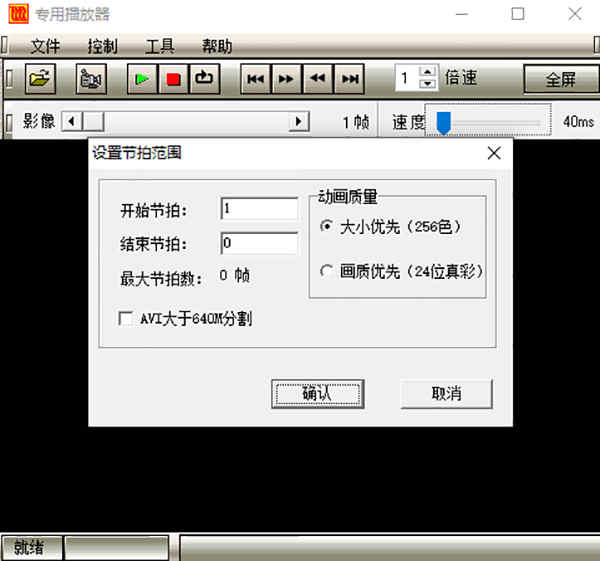This screenshot has height=561, width=600.
Task: Click the 结束节拍 input field
Action: [259, 243]
